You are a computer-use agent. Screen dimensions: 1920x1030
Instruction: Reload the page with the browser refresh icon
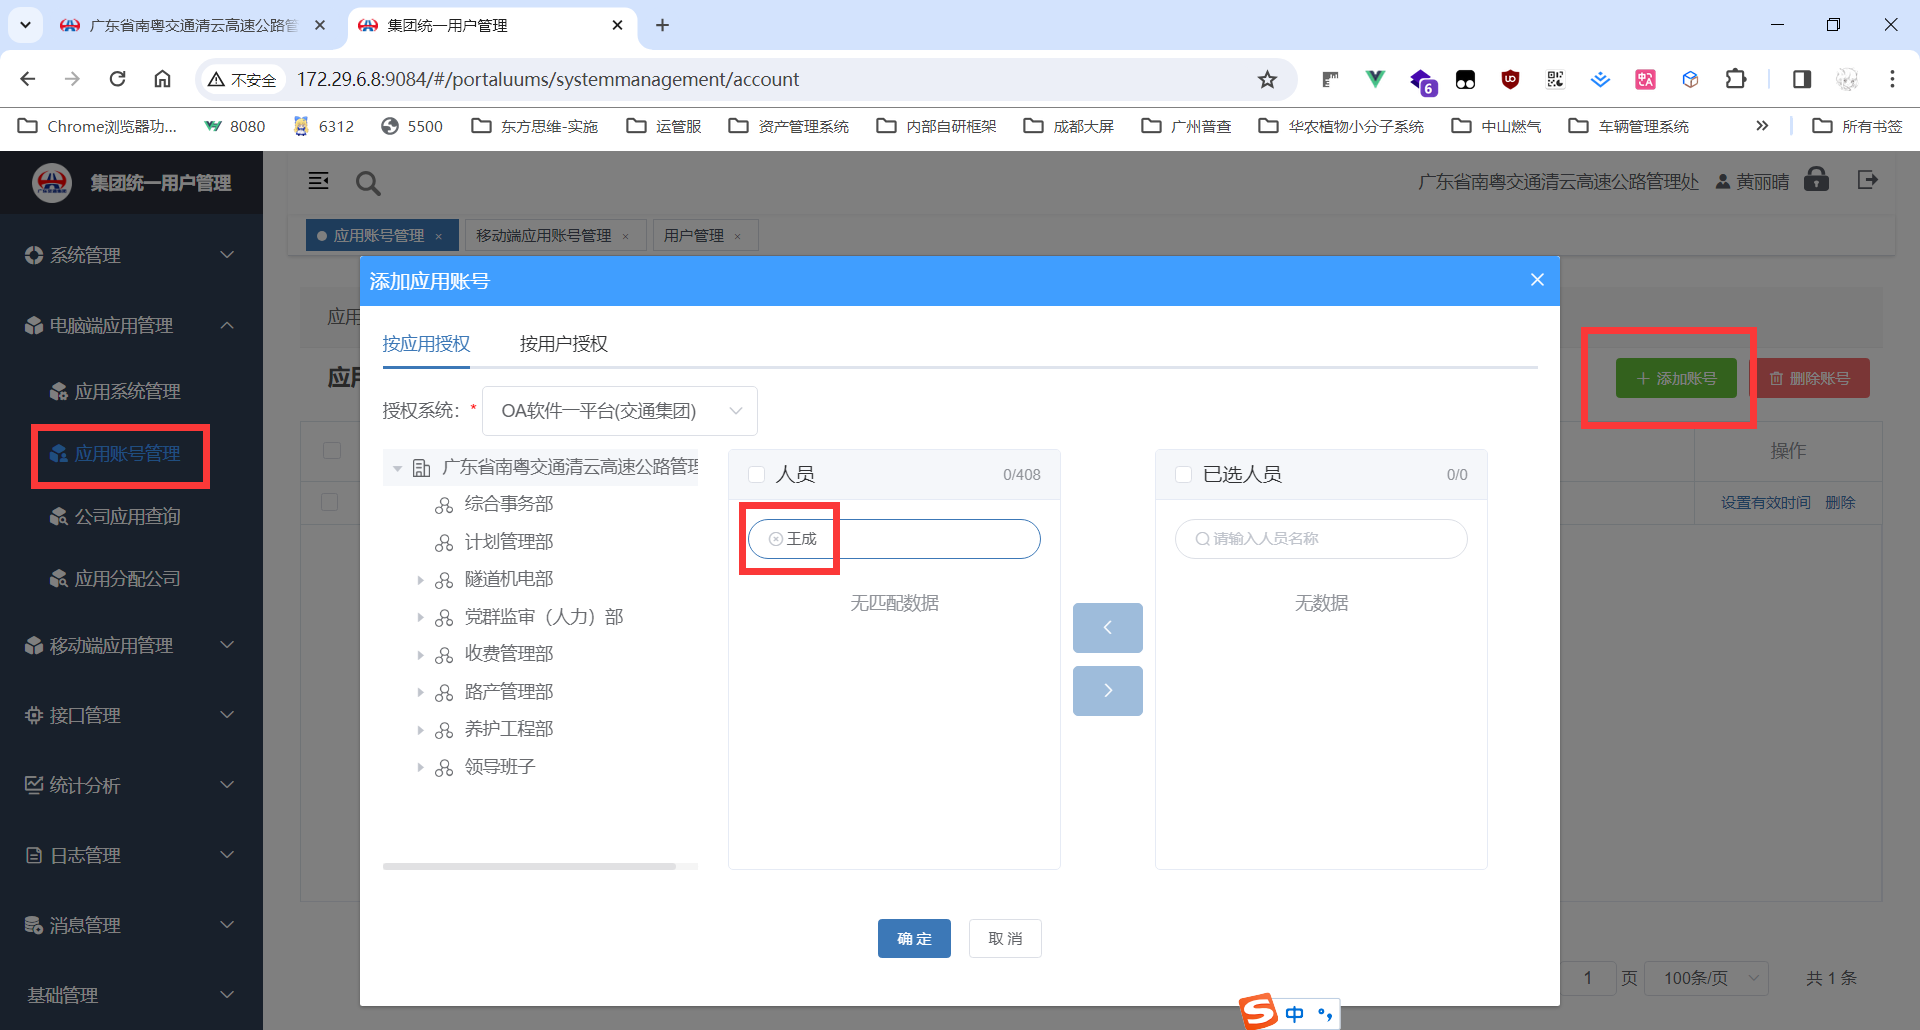click(117, 79)
